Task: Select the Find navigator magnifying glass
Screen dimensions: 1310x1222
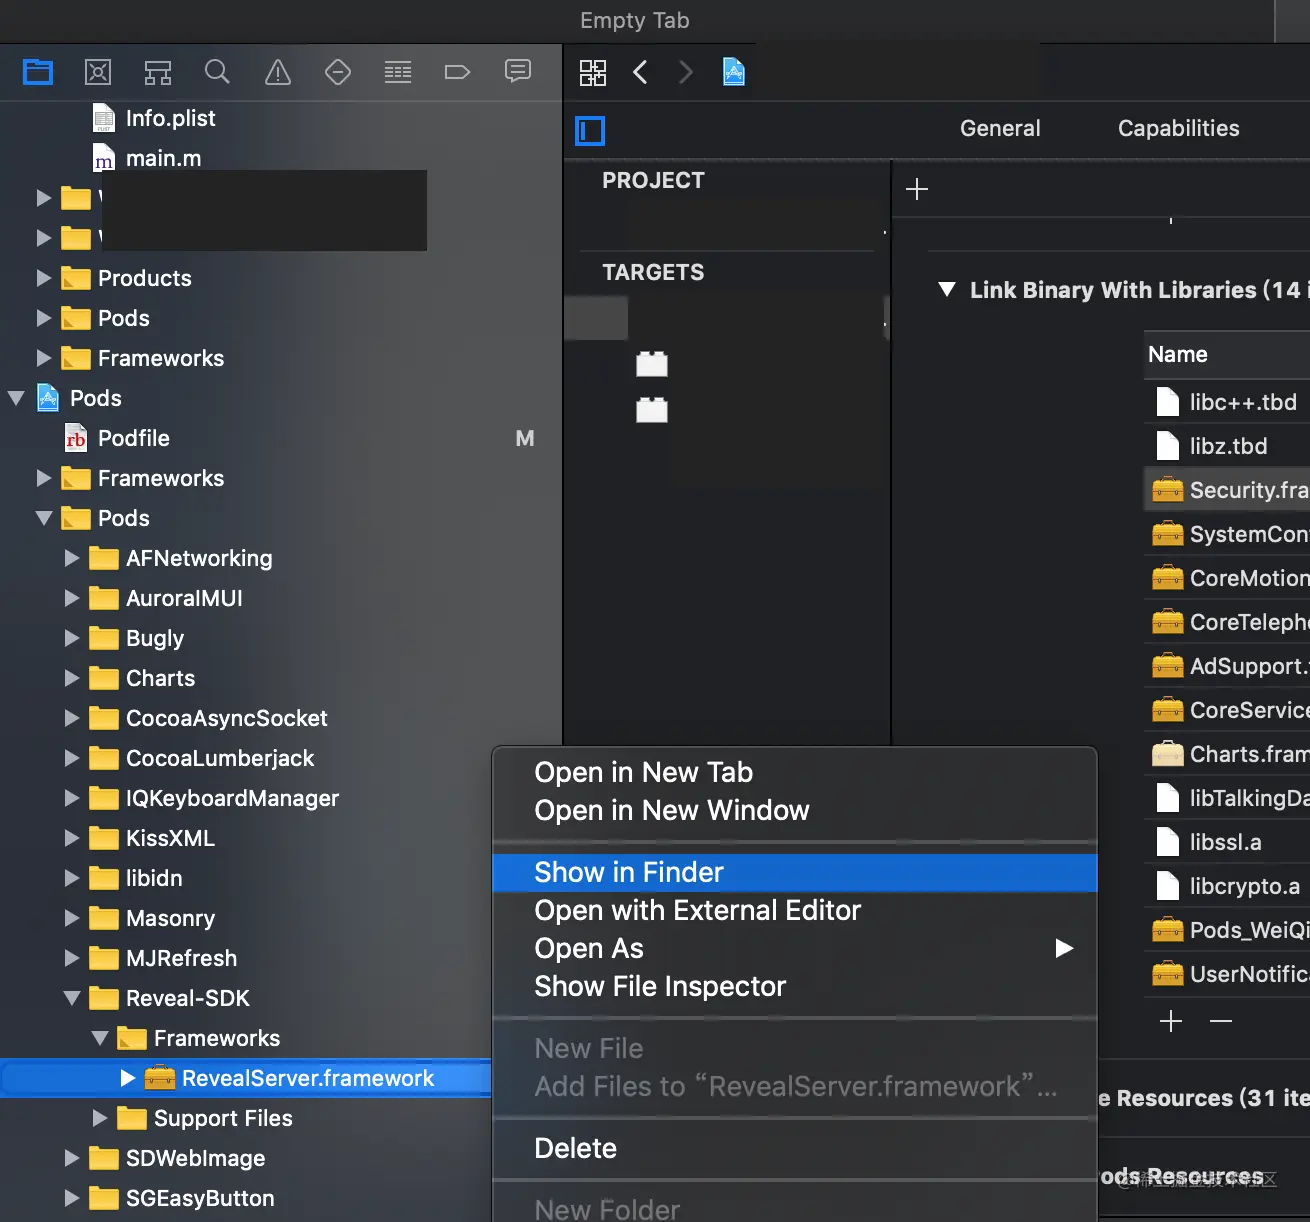Action: point(217,71)
